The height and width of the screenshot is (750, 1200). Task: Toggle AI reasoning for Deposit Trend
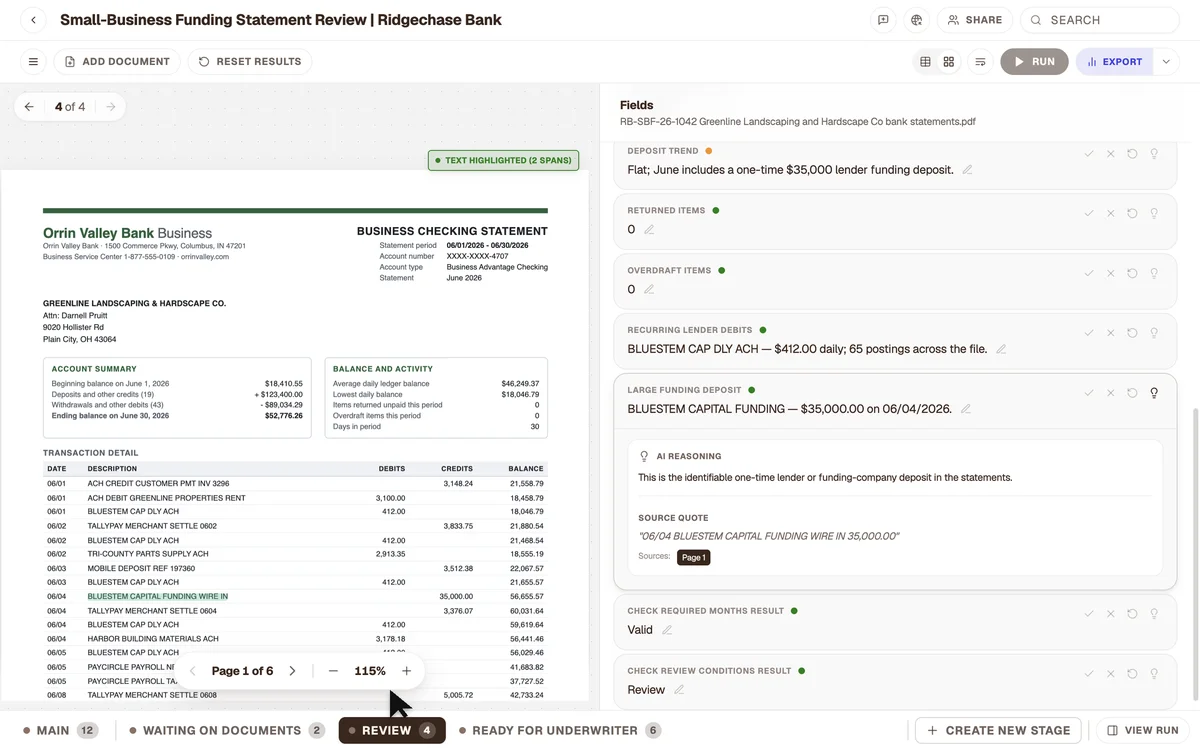(1154, 154)
